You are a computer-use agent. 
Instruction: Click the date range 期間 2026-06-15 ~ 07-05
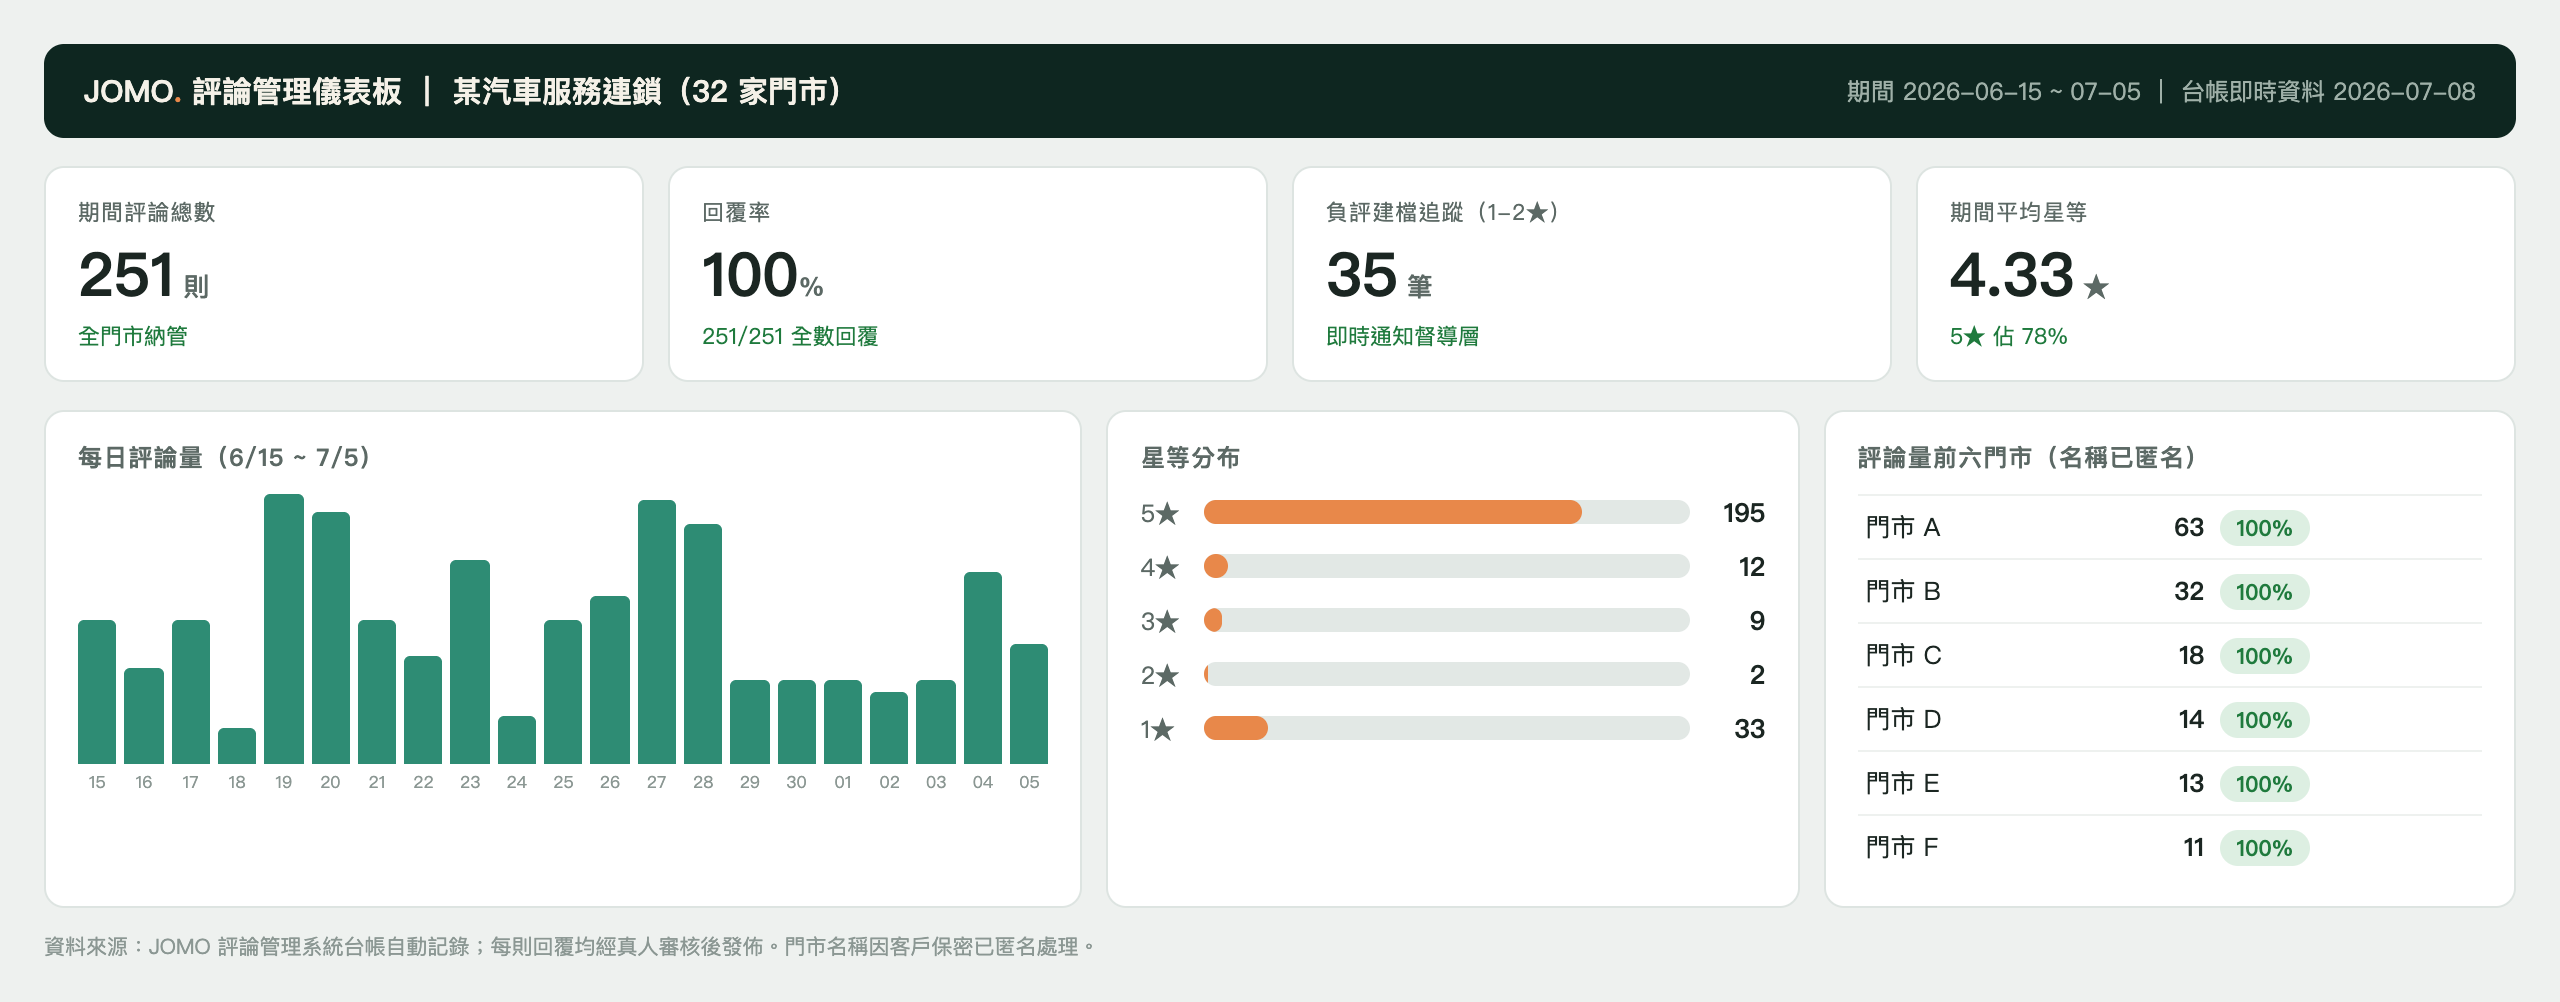coord(1993,91)
